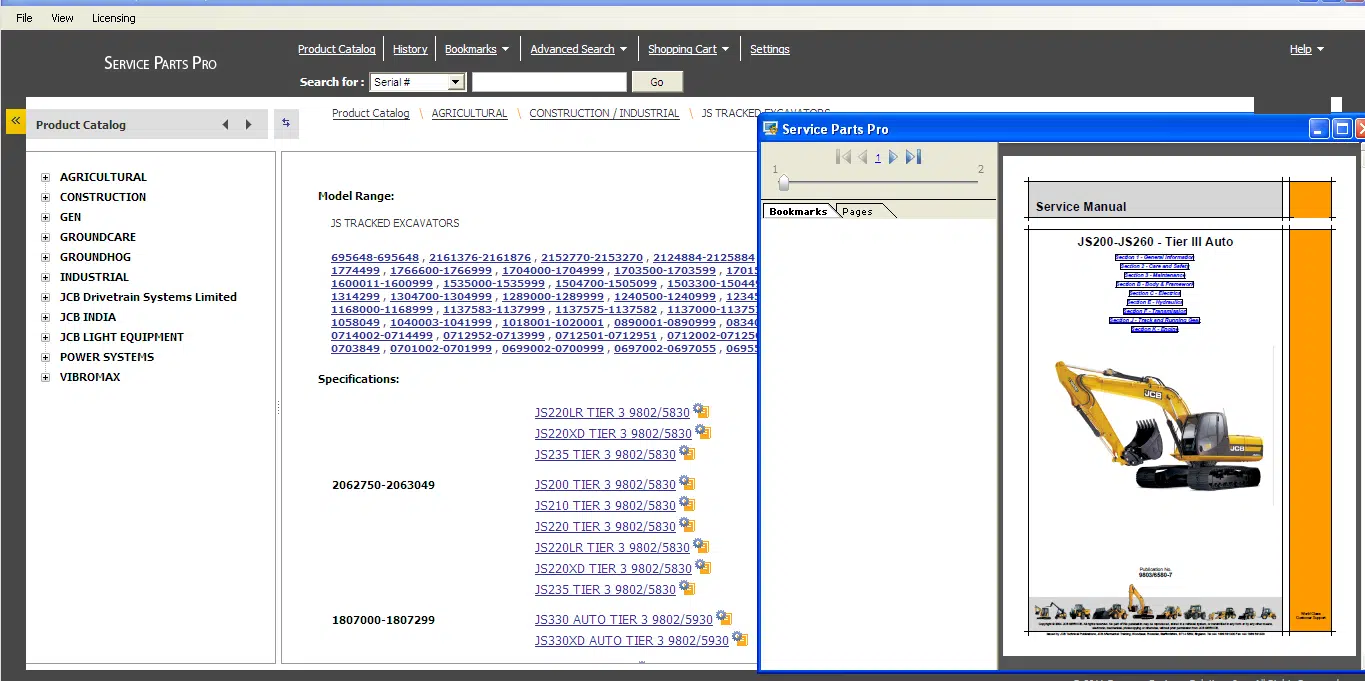
Task: Expand the JCB INDIA tree node
Action: [45, 317]
